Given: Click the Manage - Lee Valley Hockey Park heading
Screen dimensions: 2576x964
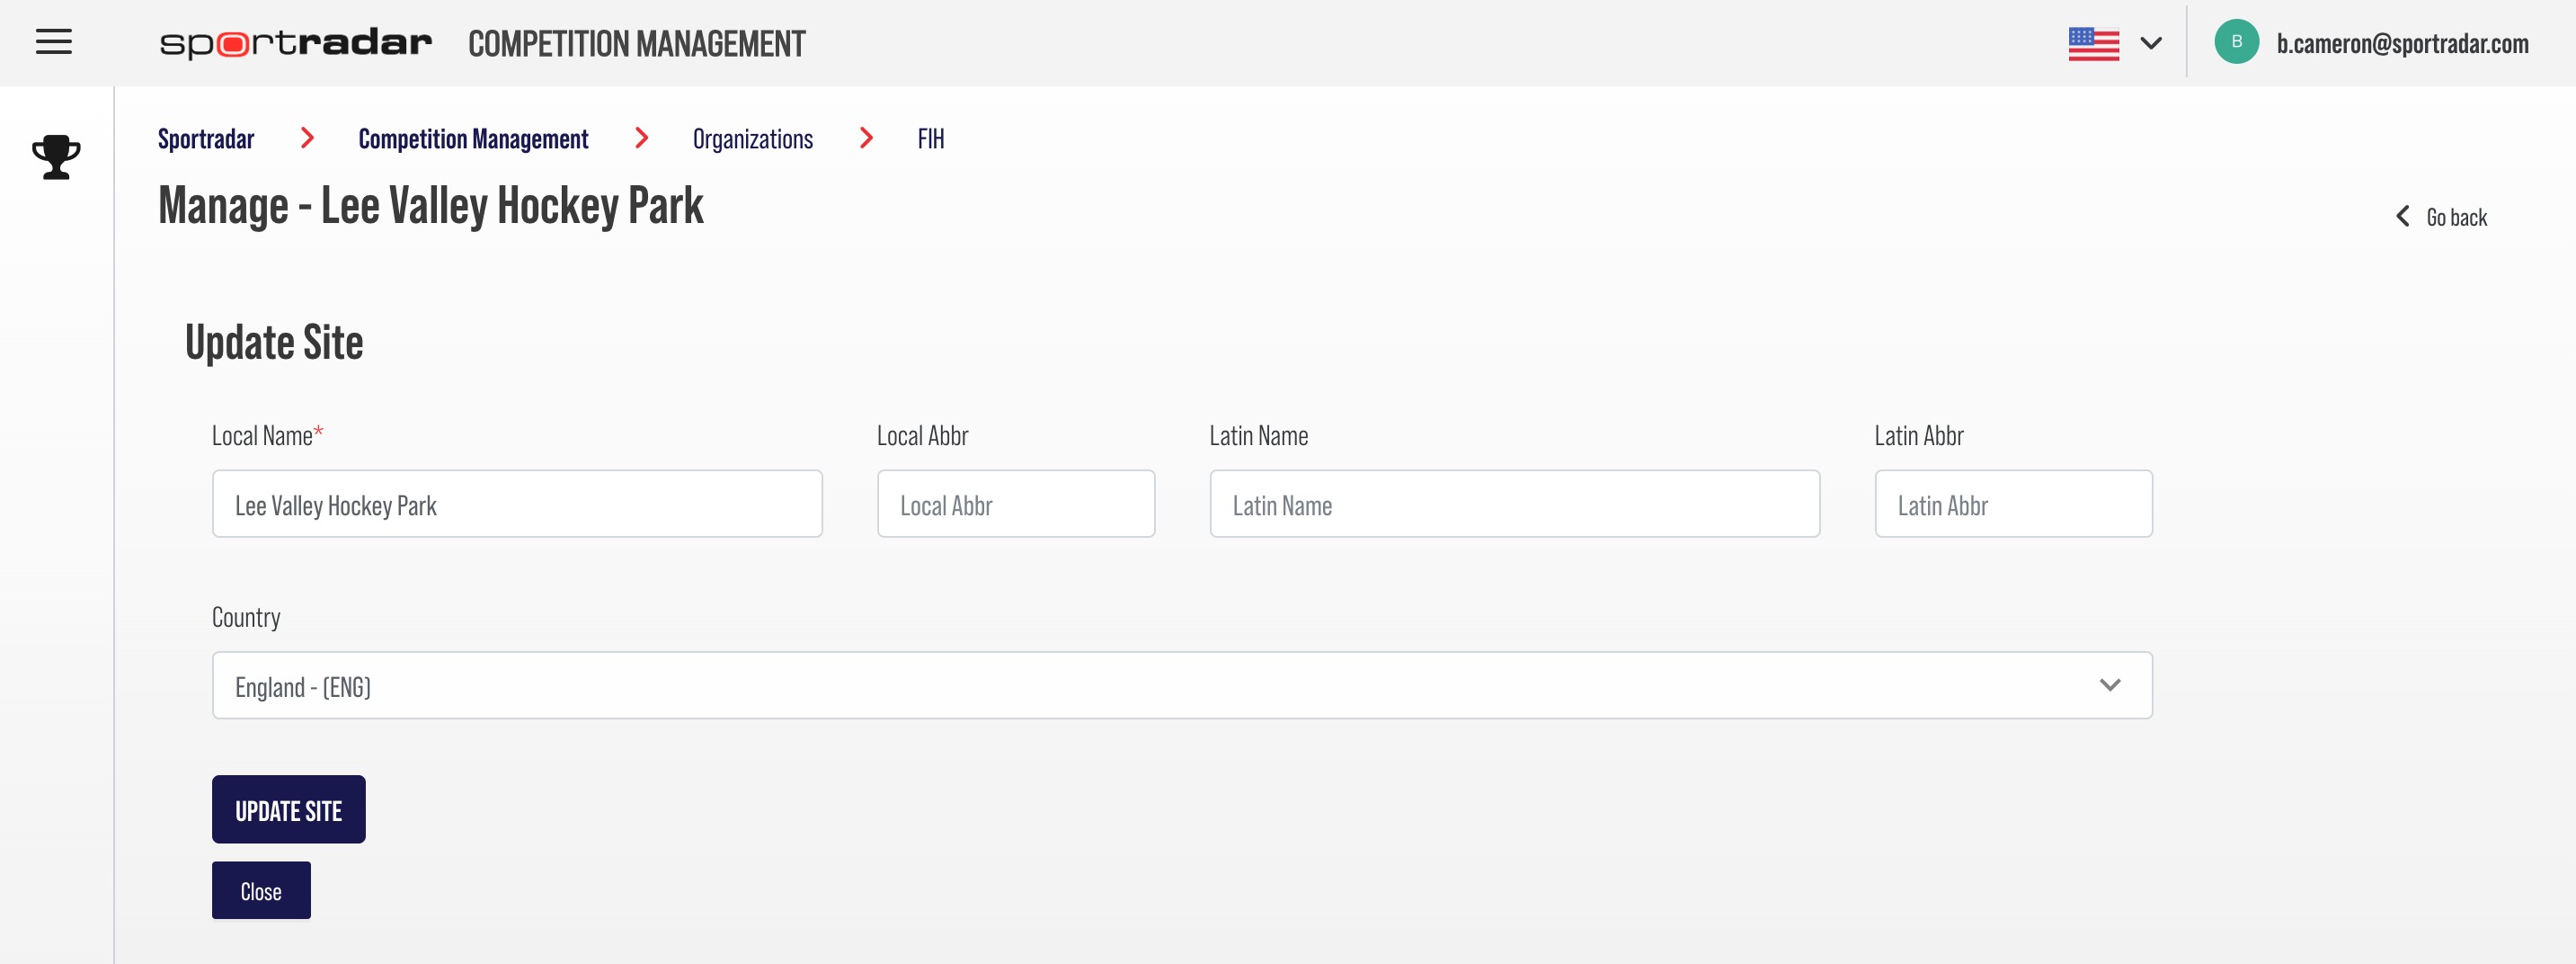Looking at the screenshot, I should tap(431, 206).
